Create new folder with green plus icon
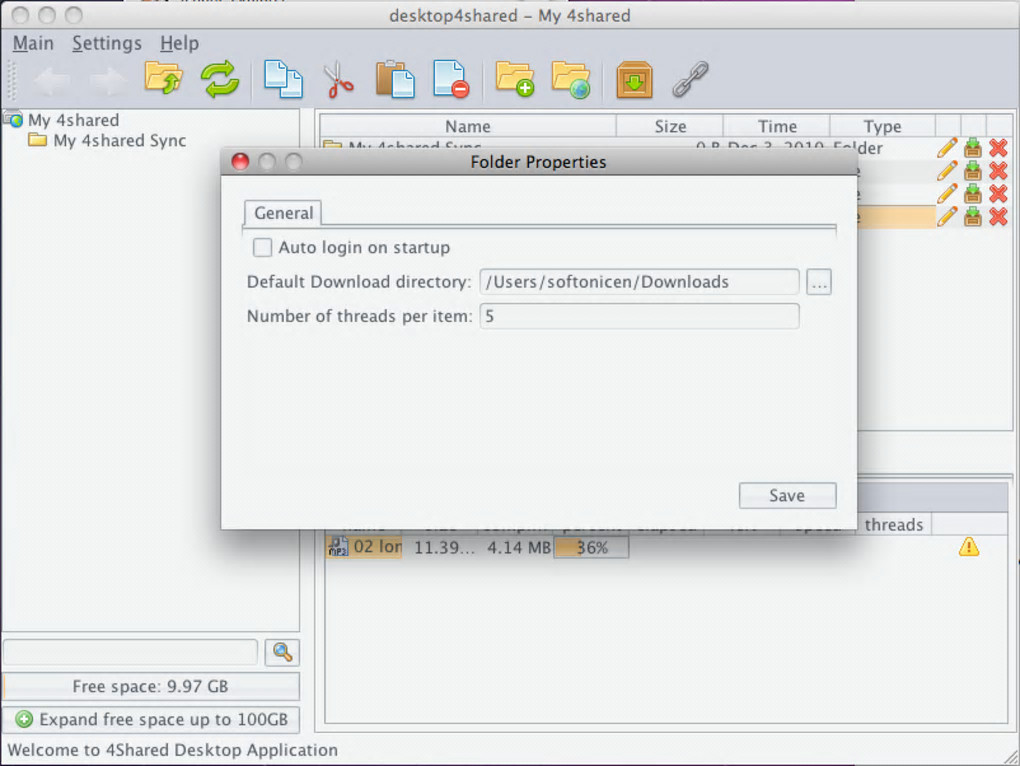Image resolution: width=1020 pixels, height=766 pixels. [515, 79]
